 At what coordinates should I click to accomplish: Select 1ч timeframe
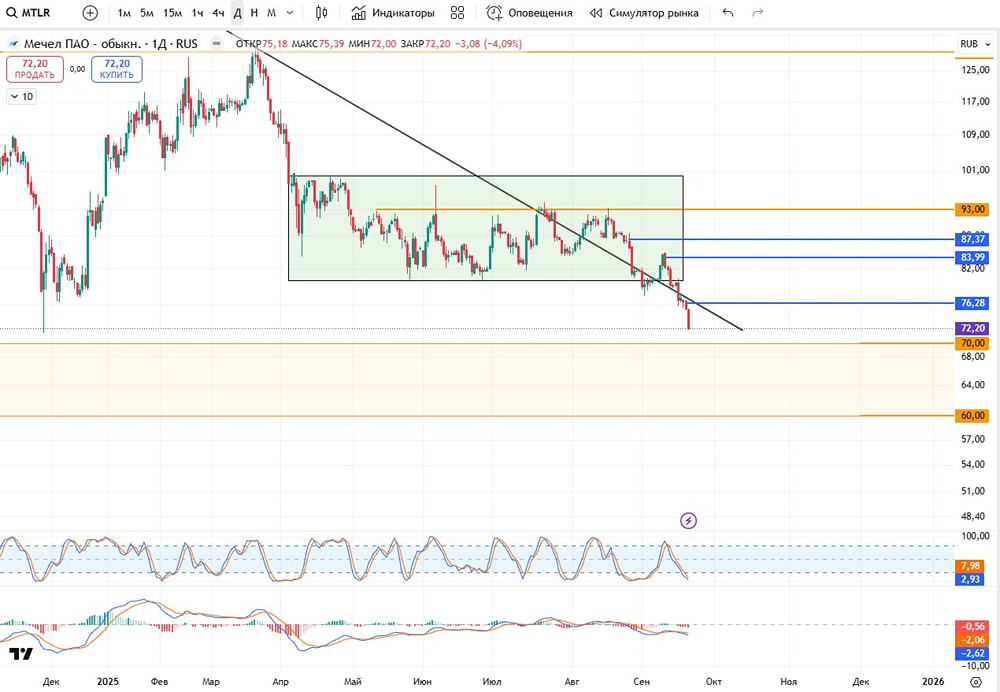[198, 13]
